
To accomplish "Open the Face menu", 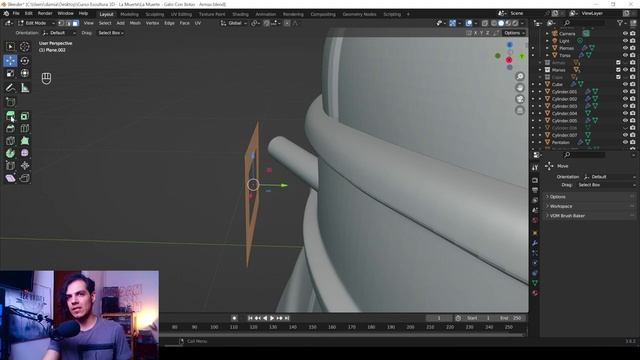I will pos(184,23).
